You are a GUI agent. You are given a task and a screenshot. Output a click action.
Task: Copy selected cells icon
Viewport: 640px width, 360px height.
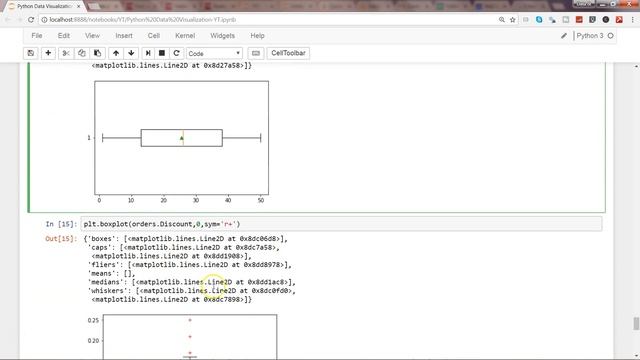pyautogui.click(x=82, y=53)
